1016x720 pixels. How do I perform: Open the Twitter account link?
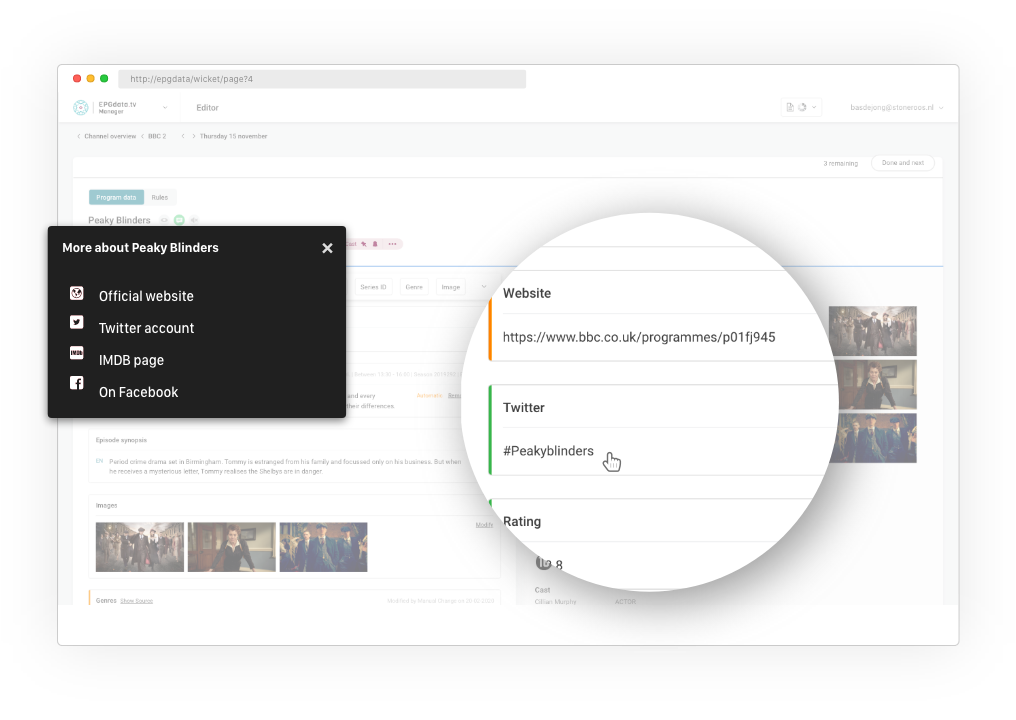(146, 328)
